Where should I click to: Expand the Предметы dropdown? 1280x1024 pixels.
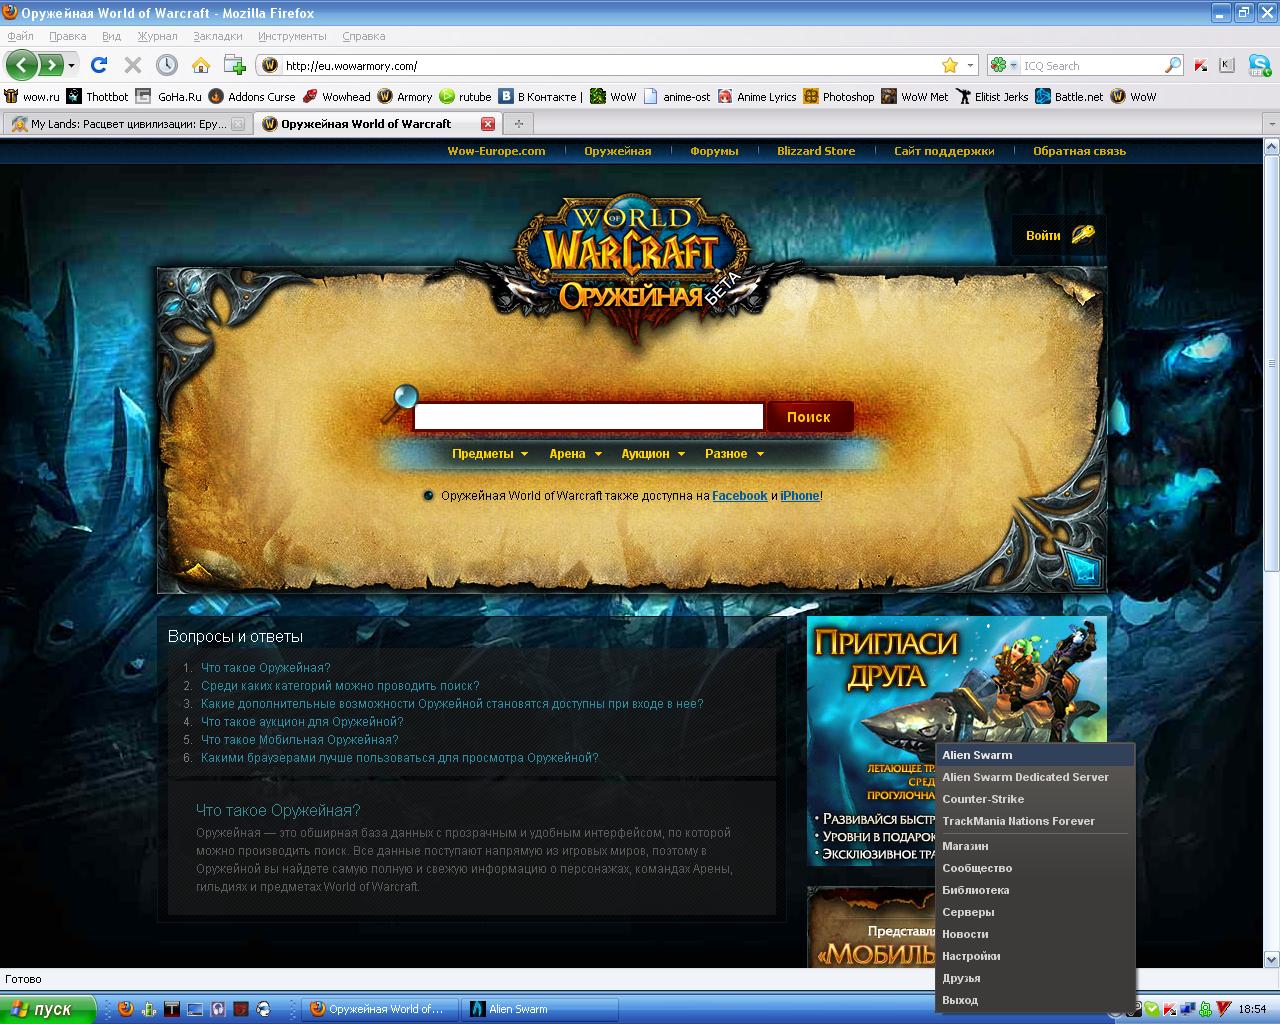(490, 454)
